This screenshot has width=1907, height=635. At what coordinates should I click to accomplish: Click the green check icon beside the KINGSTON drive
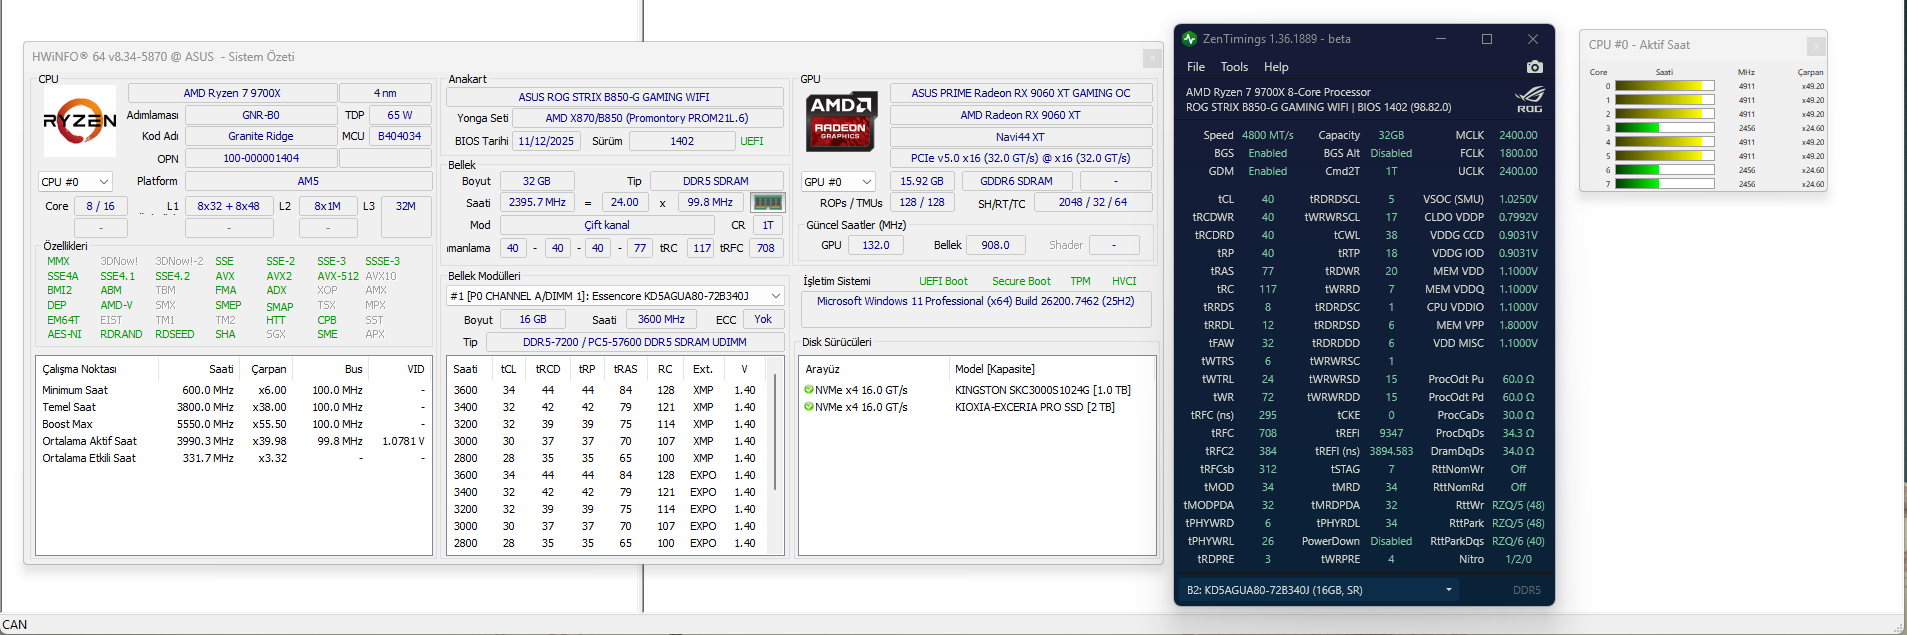click(x=809, y=390)
